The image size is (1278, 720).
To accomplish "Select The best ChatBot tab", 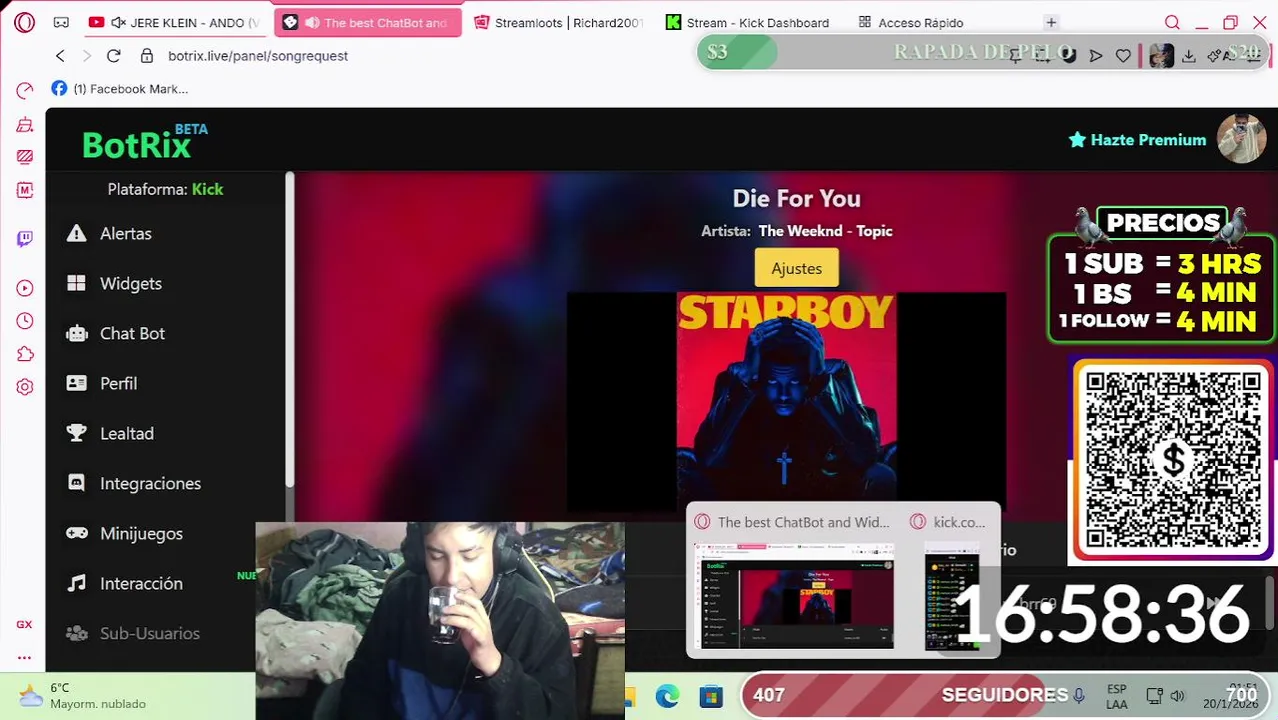I will tap(368, 22).
